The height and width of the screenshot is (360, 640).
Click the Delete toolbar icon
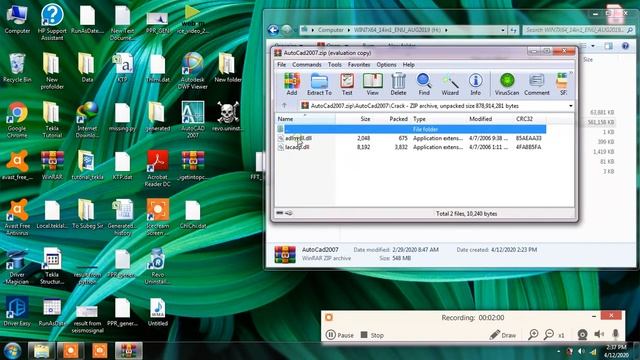398,84
